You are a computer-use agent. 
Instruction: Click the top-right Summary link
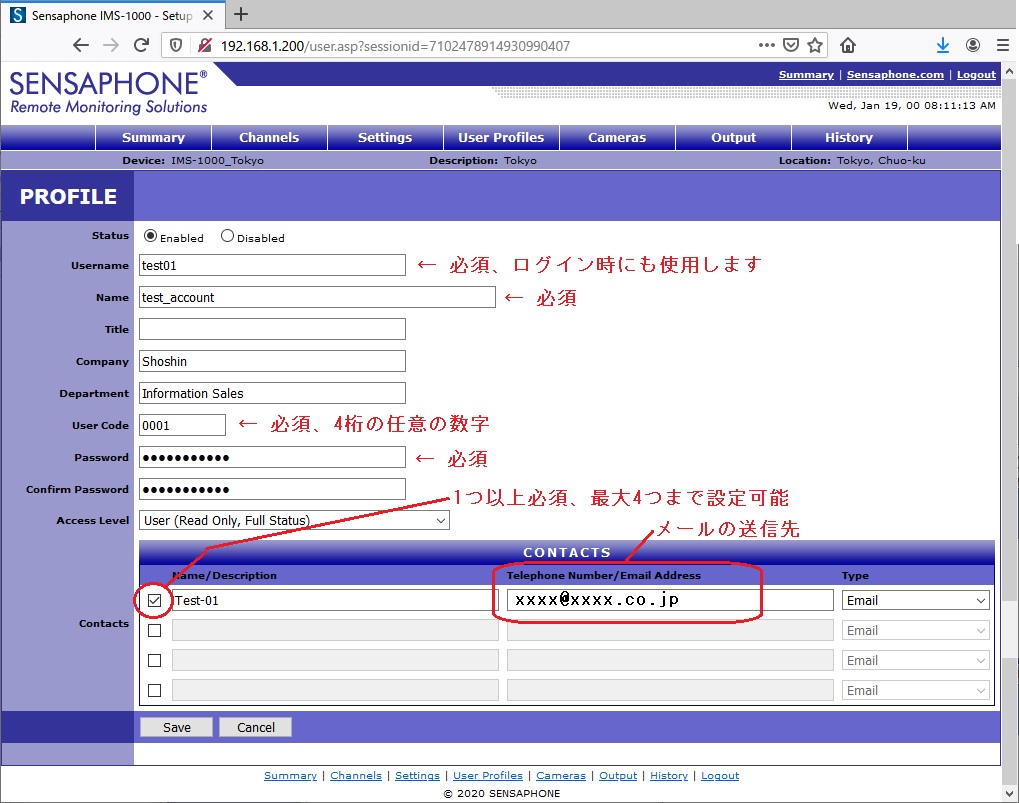(806, 75)
